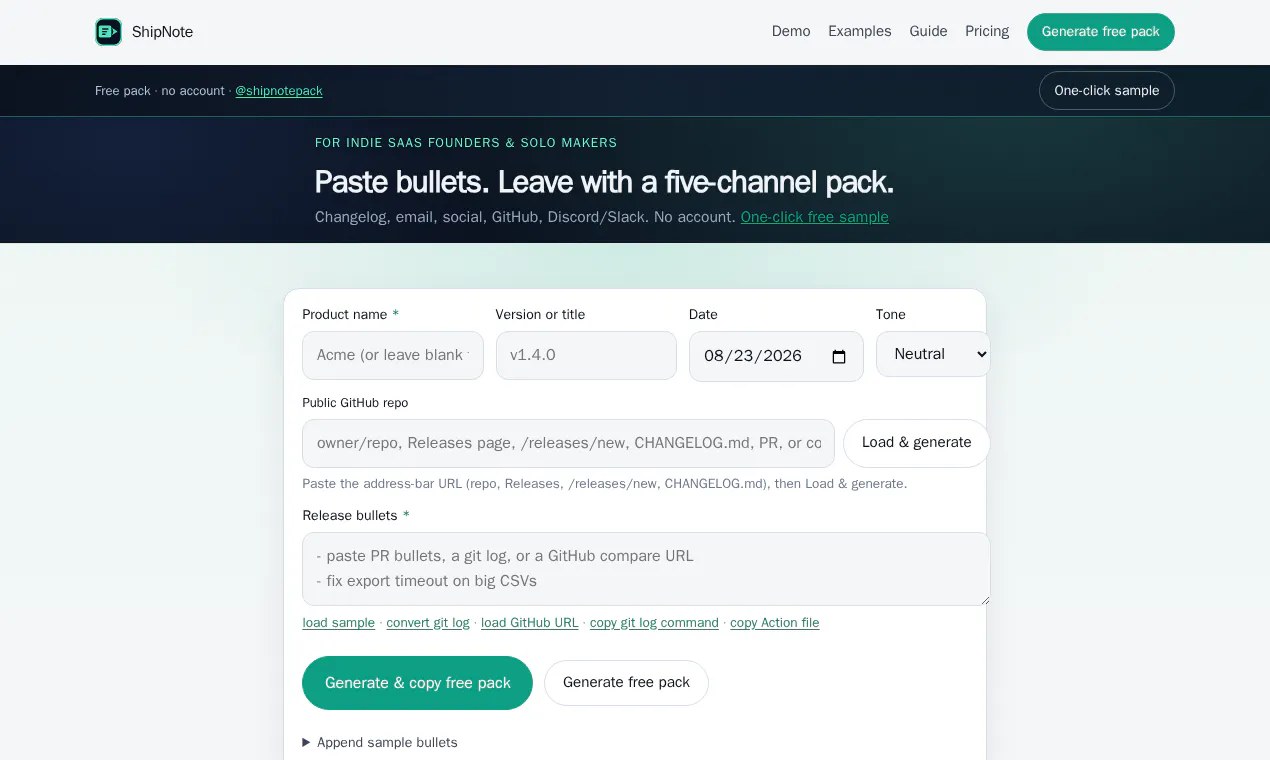1270x760 pixels.
Task: Open the Tone dropdown set to Neutral
Action: (933, 354)
